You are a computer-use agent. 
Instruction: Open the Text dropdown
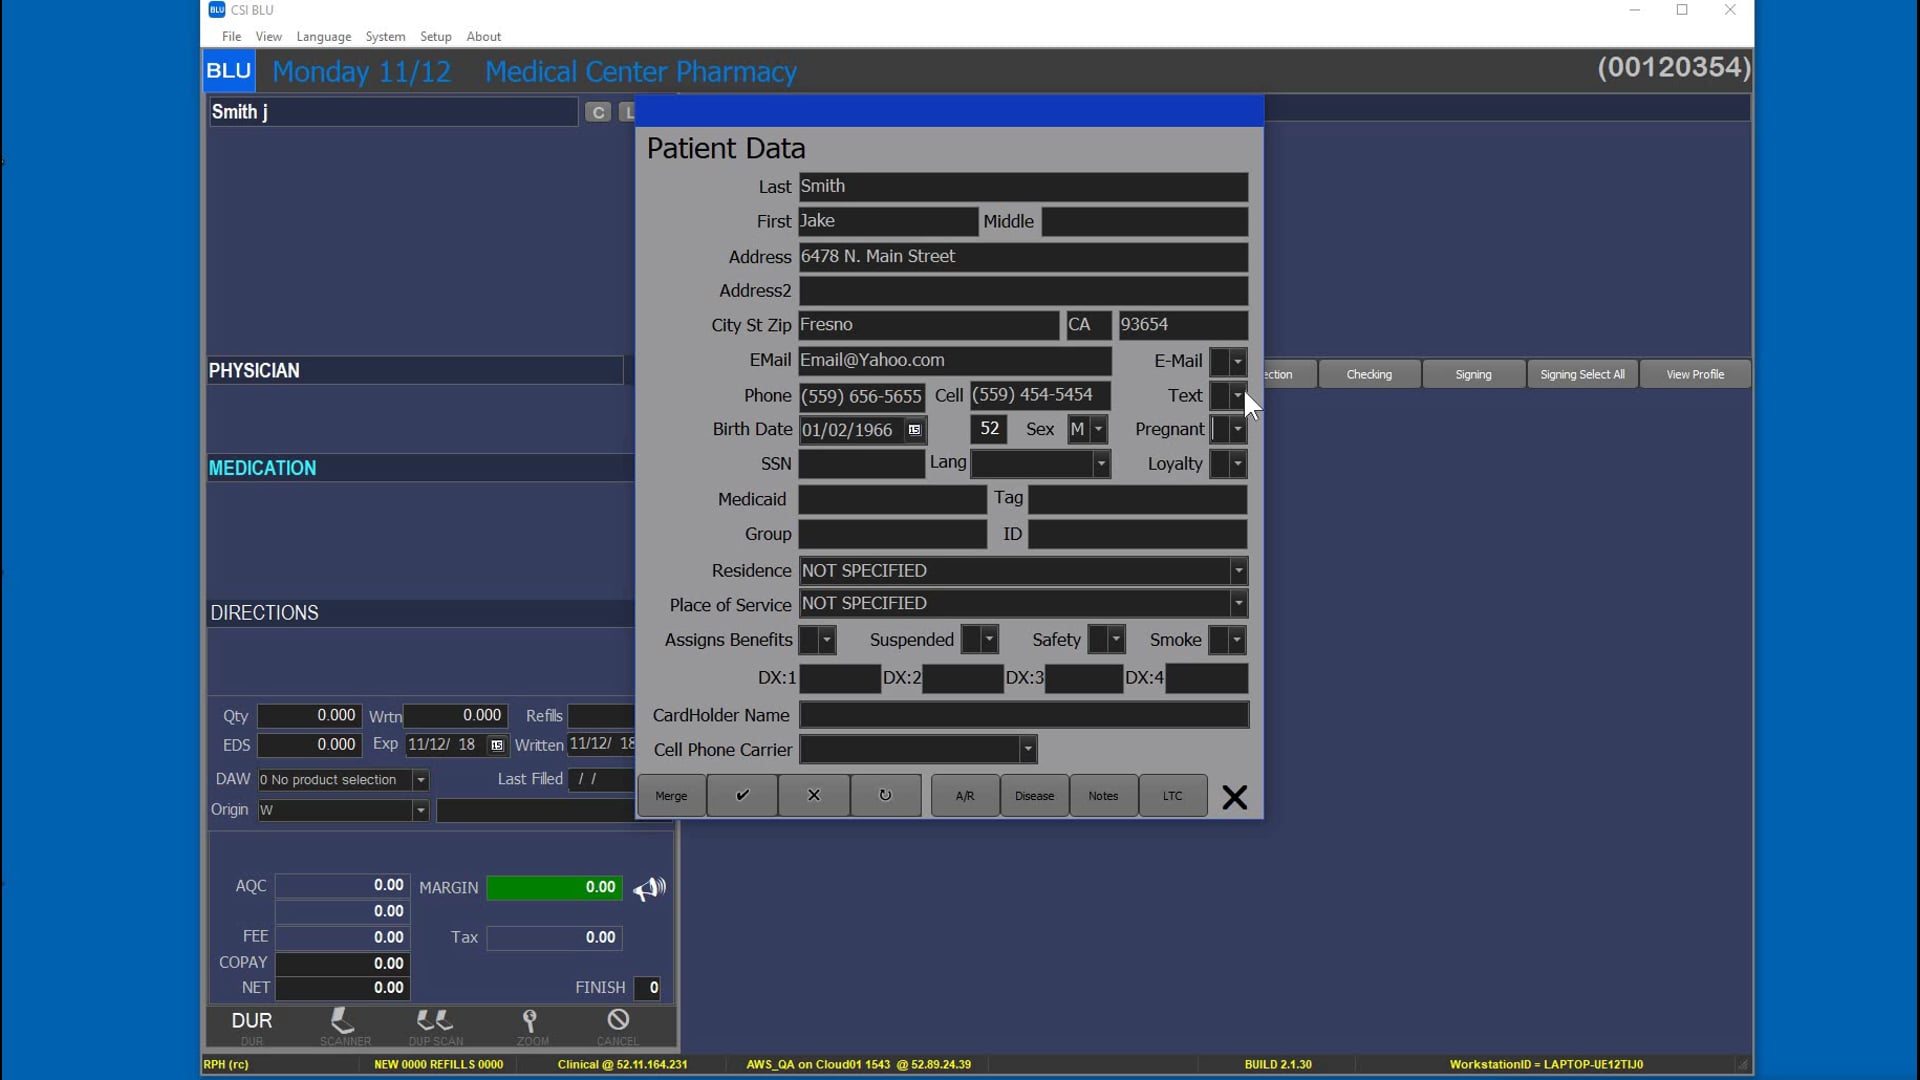tap(1238, 396)
